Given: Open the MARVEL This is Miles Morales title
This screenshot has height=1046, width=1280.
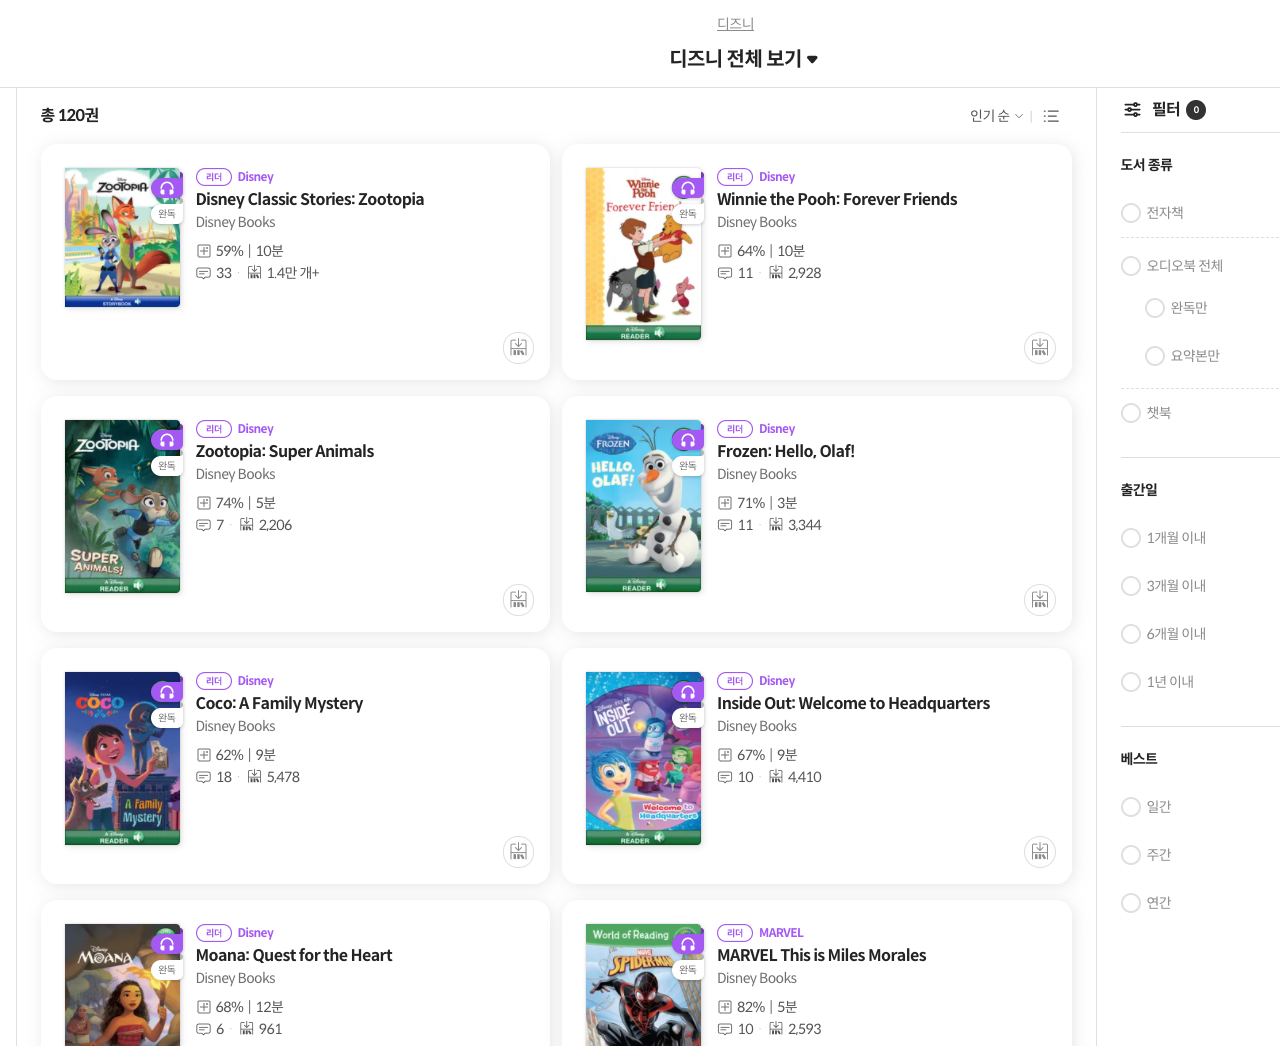Looking at the screenshot, I should 822,955.
